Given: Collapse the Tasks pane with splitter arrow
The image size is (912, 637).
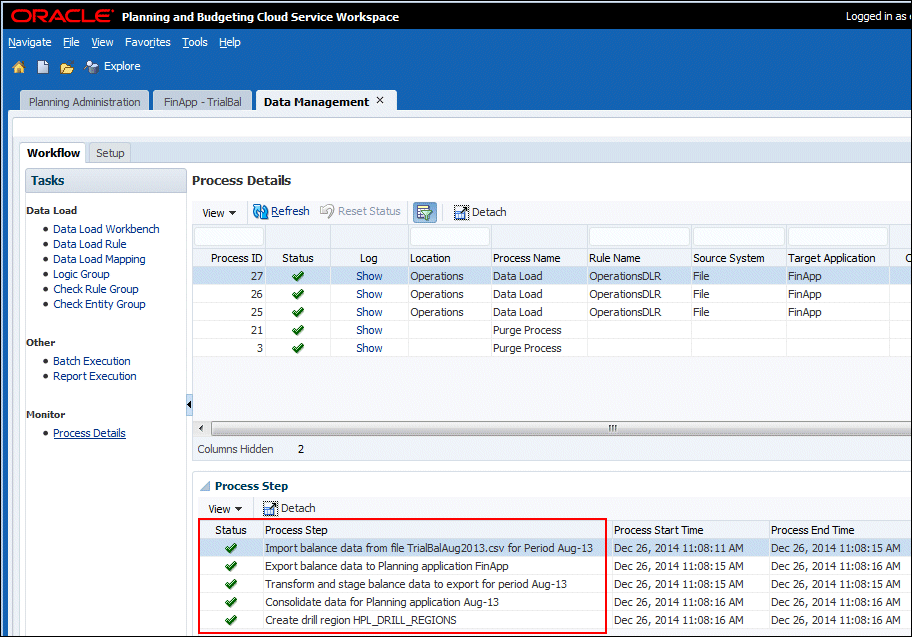Looking at the screenshot, I should (189, 403).
